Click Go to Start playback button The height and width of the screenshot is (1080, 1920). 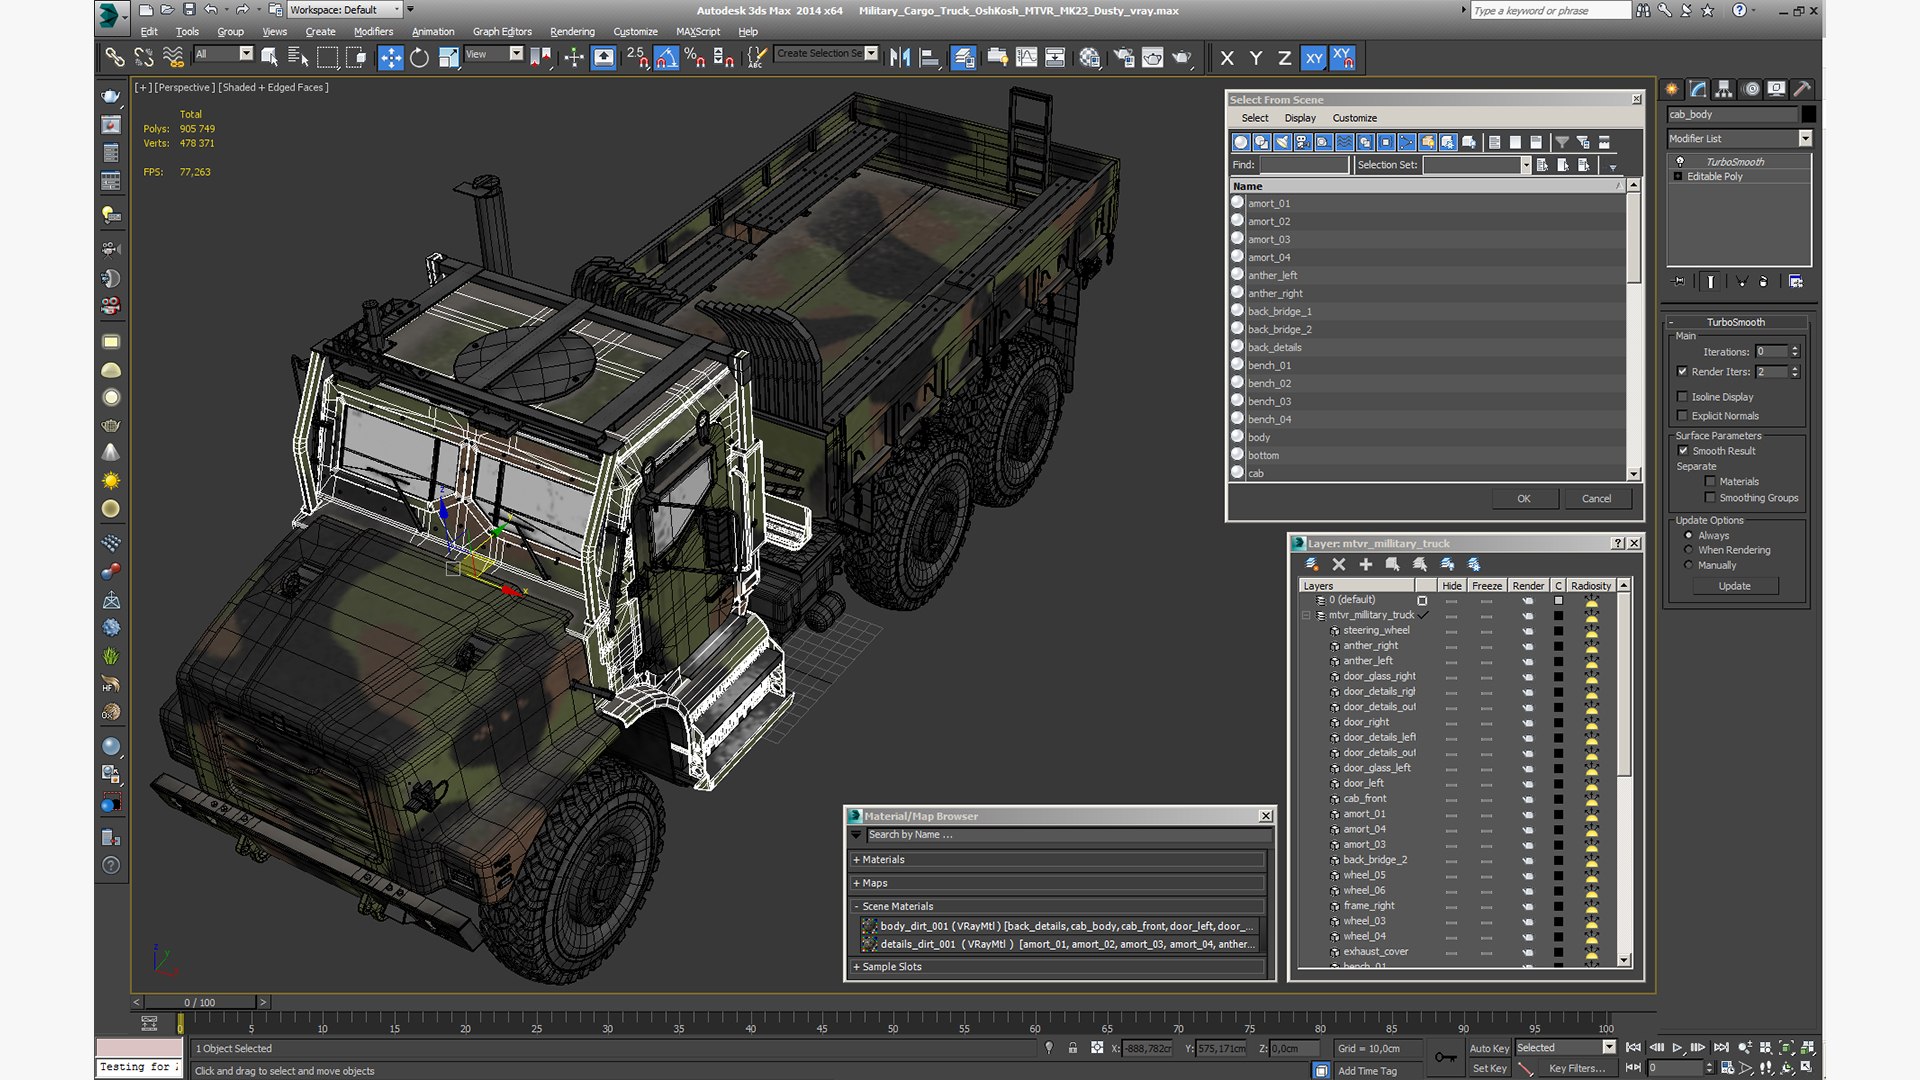click(x=1633, y=1048)
